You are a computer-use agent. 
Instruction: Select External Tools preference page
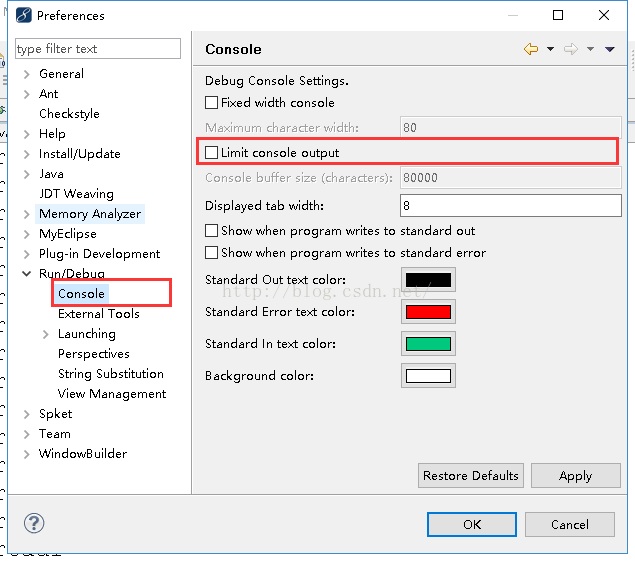pos(98,314)
